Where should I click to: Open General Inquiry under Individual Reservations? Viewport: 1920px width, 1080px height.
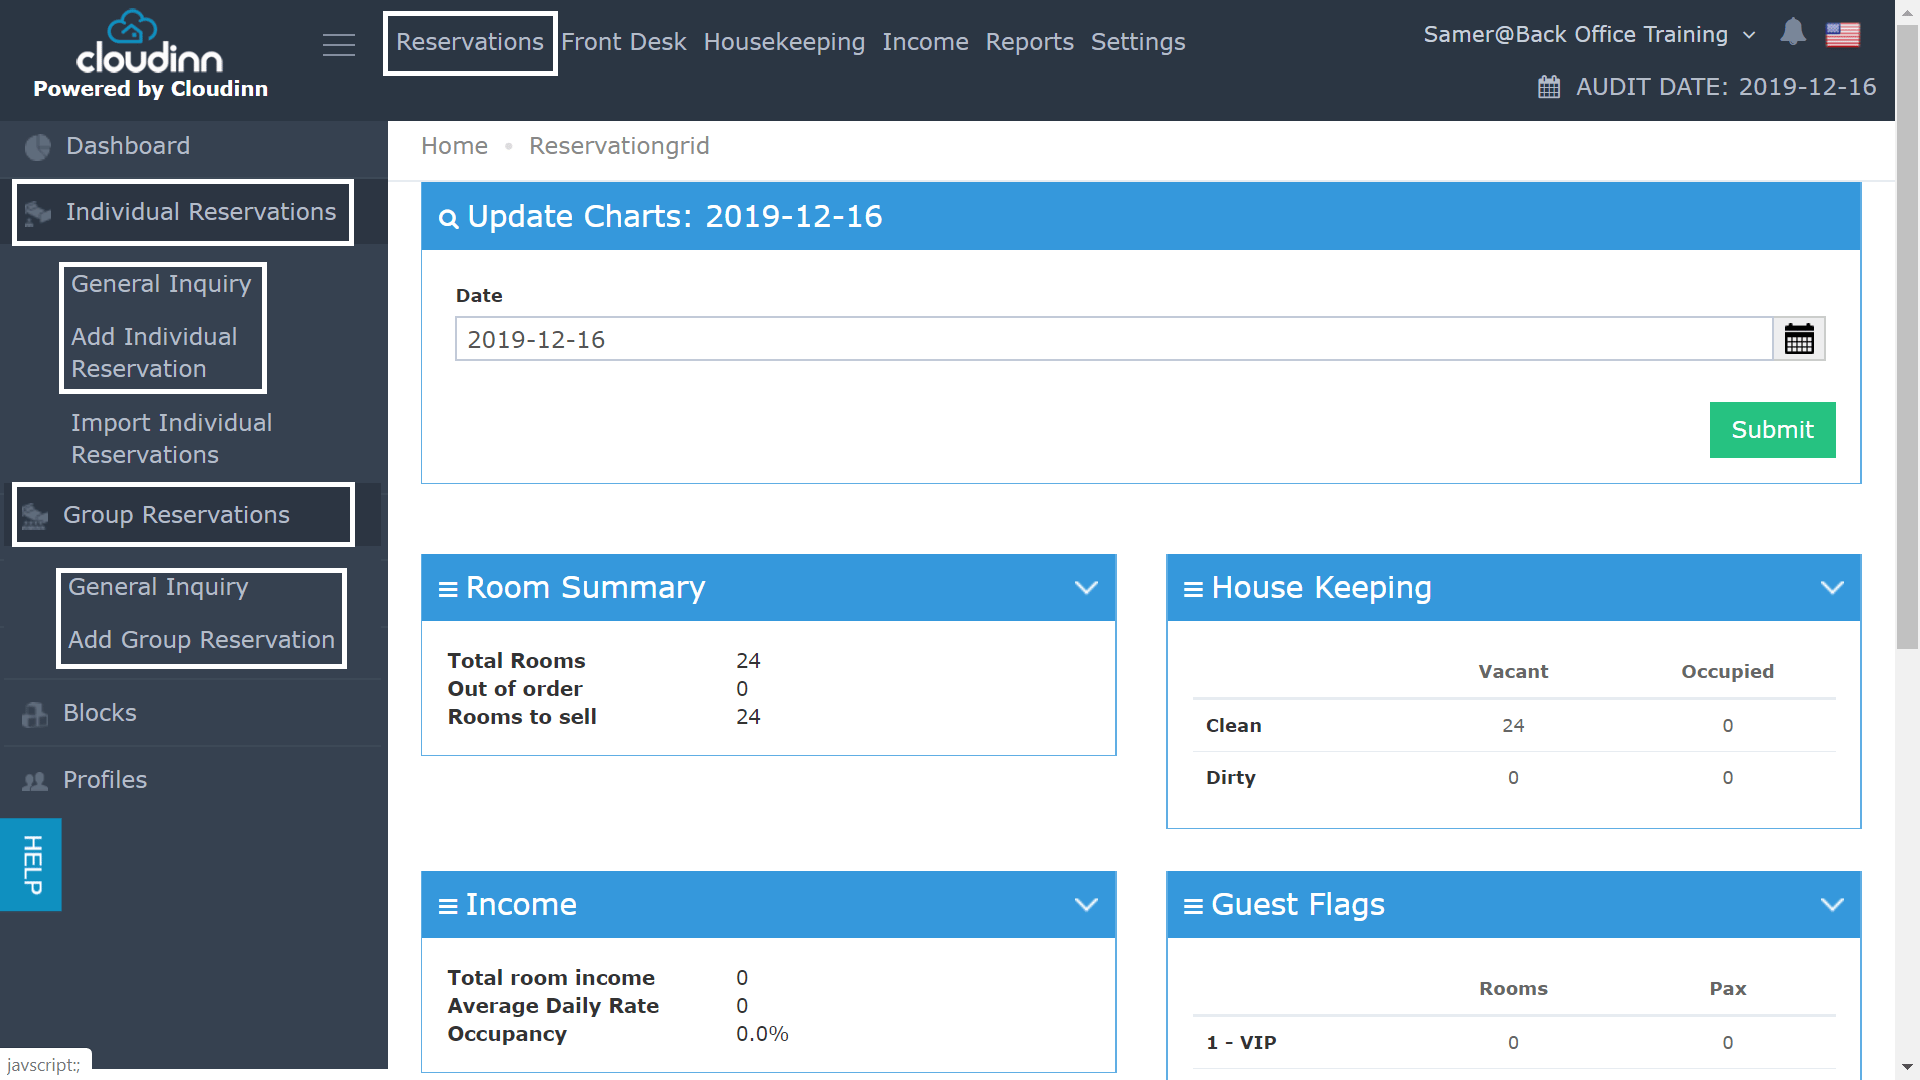(161, 284)
